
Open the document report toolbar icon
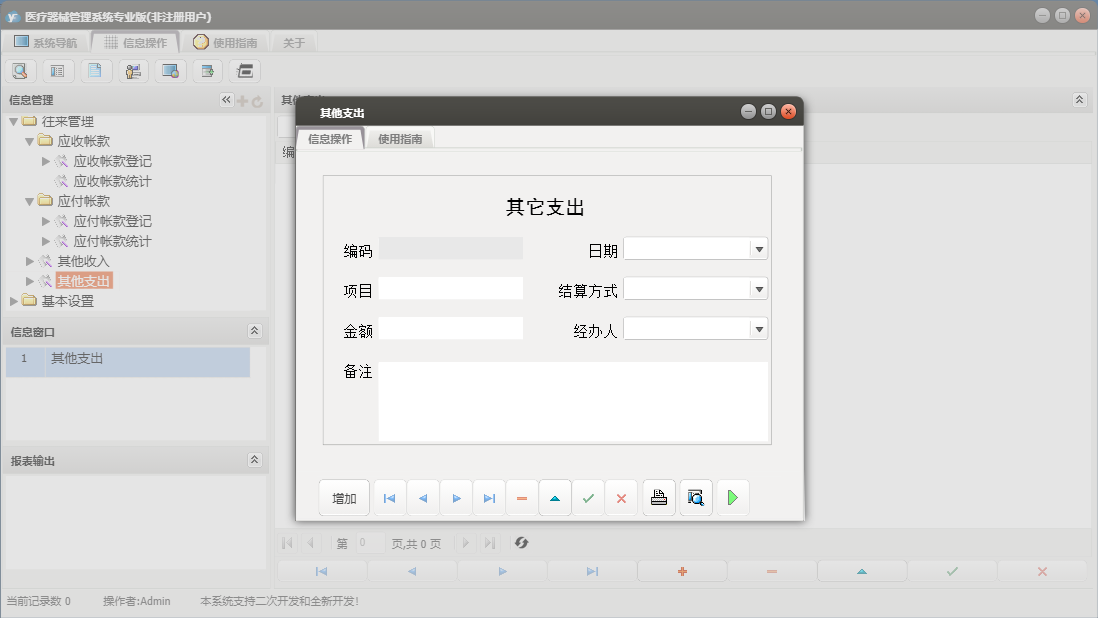[95, 71]
